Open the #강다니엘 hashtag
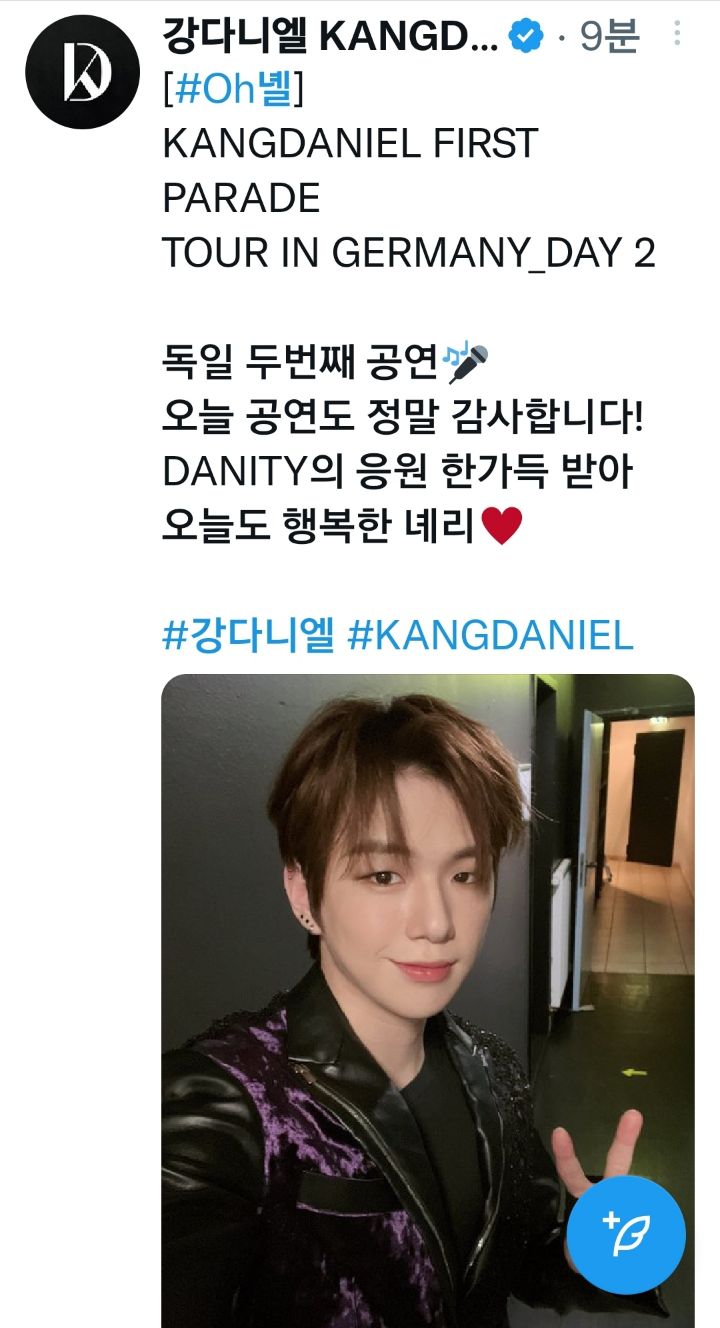This screenshot has width=720, height=1328. click(x=248, y=635)
